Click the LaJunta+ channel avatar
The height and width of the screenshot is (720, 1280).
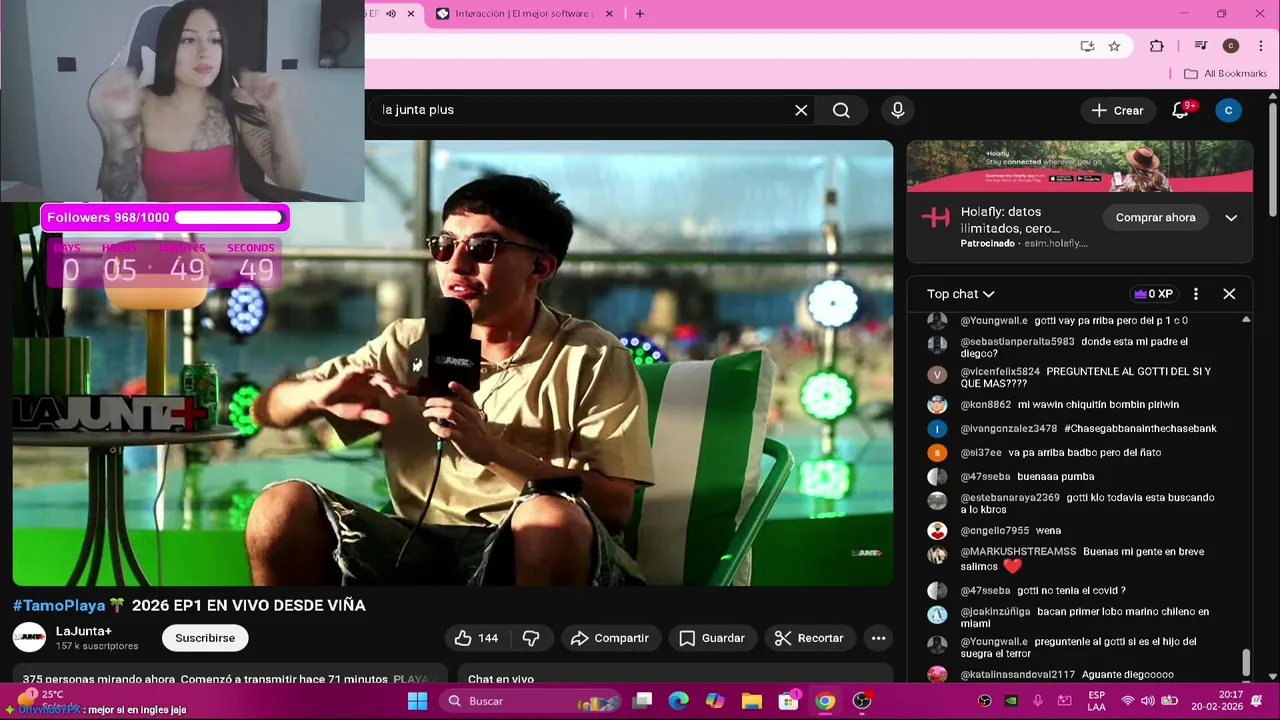[29, 637]
